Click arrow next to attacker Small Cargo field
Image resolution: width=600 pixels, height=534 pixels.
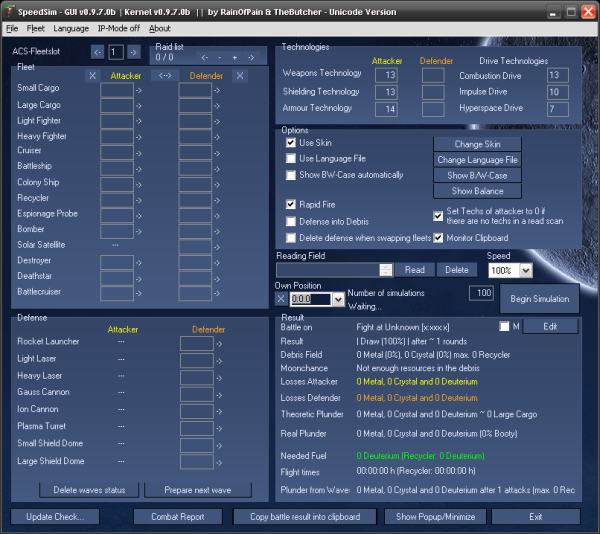139,91
